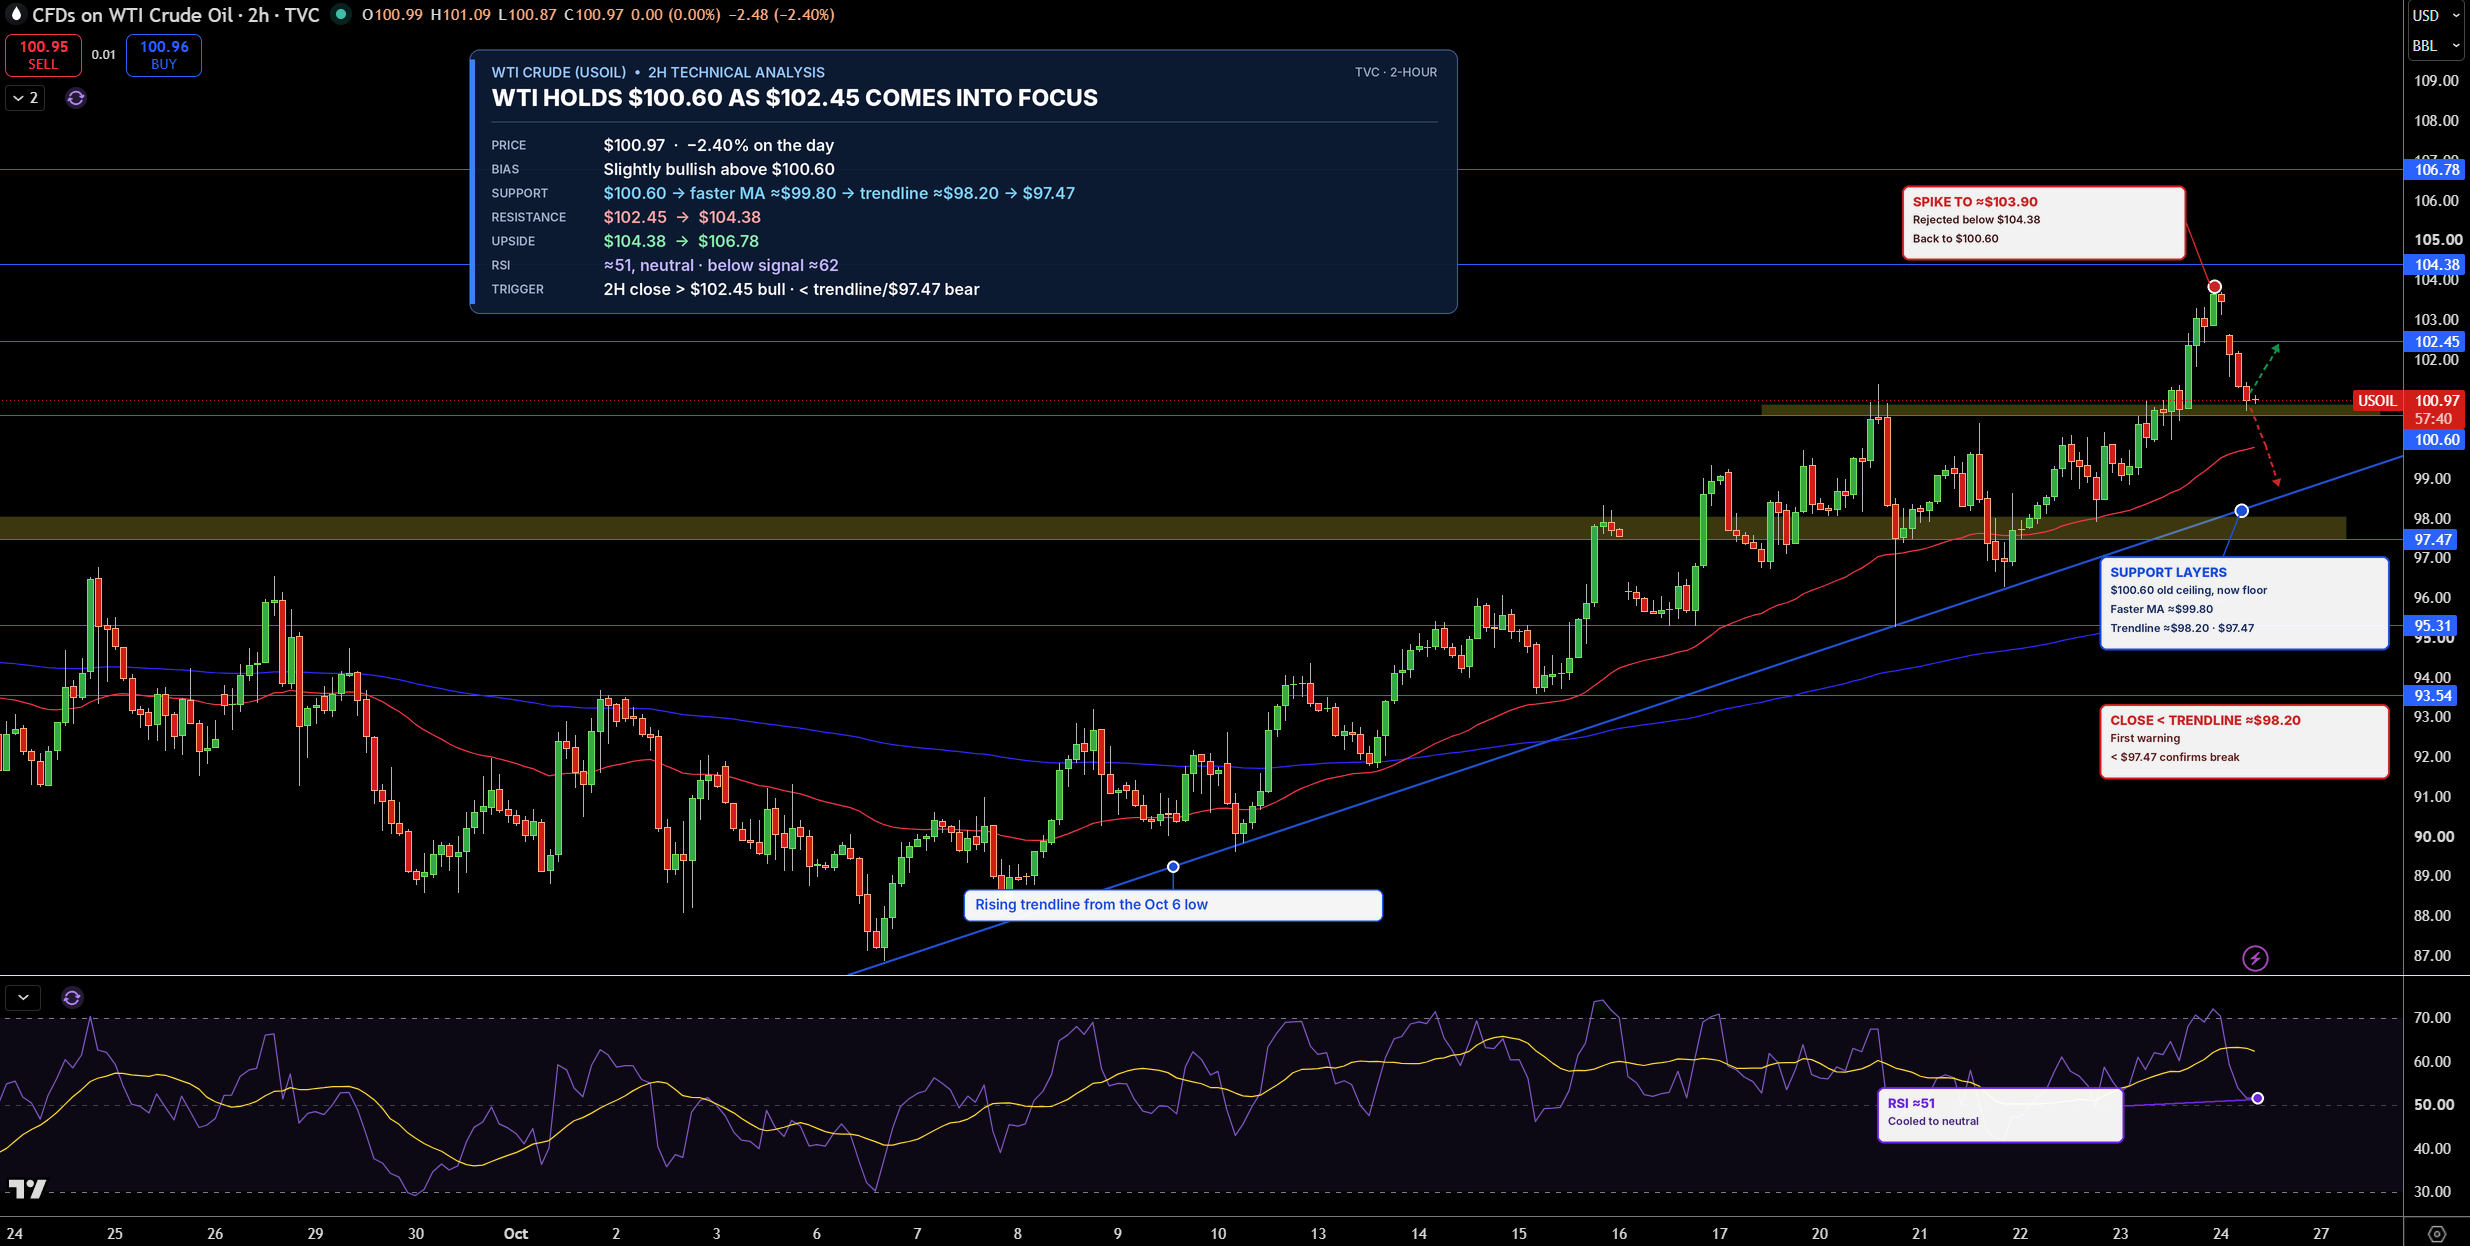Click the purple RSI endpoint marker dot
This screenshot has width=2470, height=1246.
tap(2258, 1098)
